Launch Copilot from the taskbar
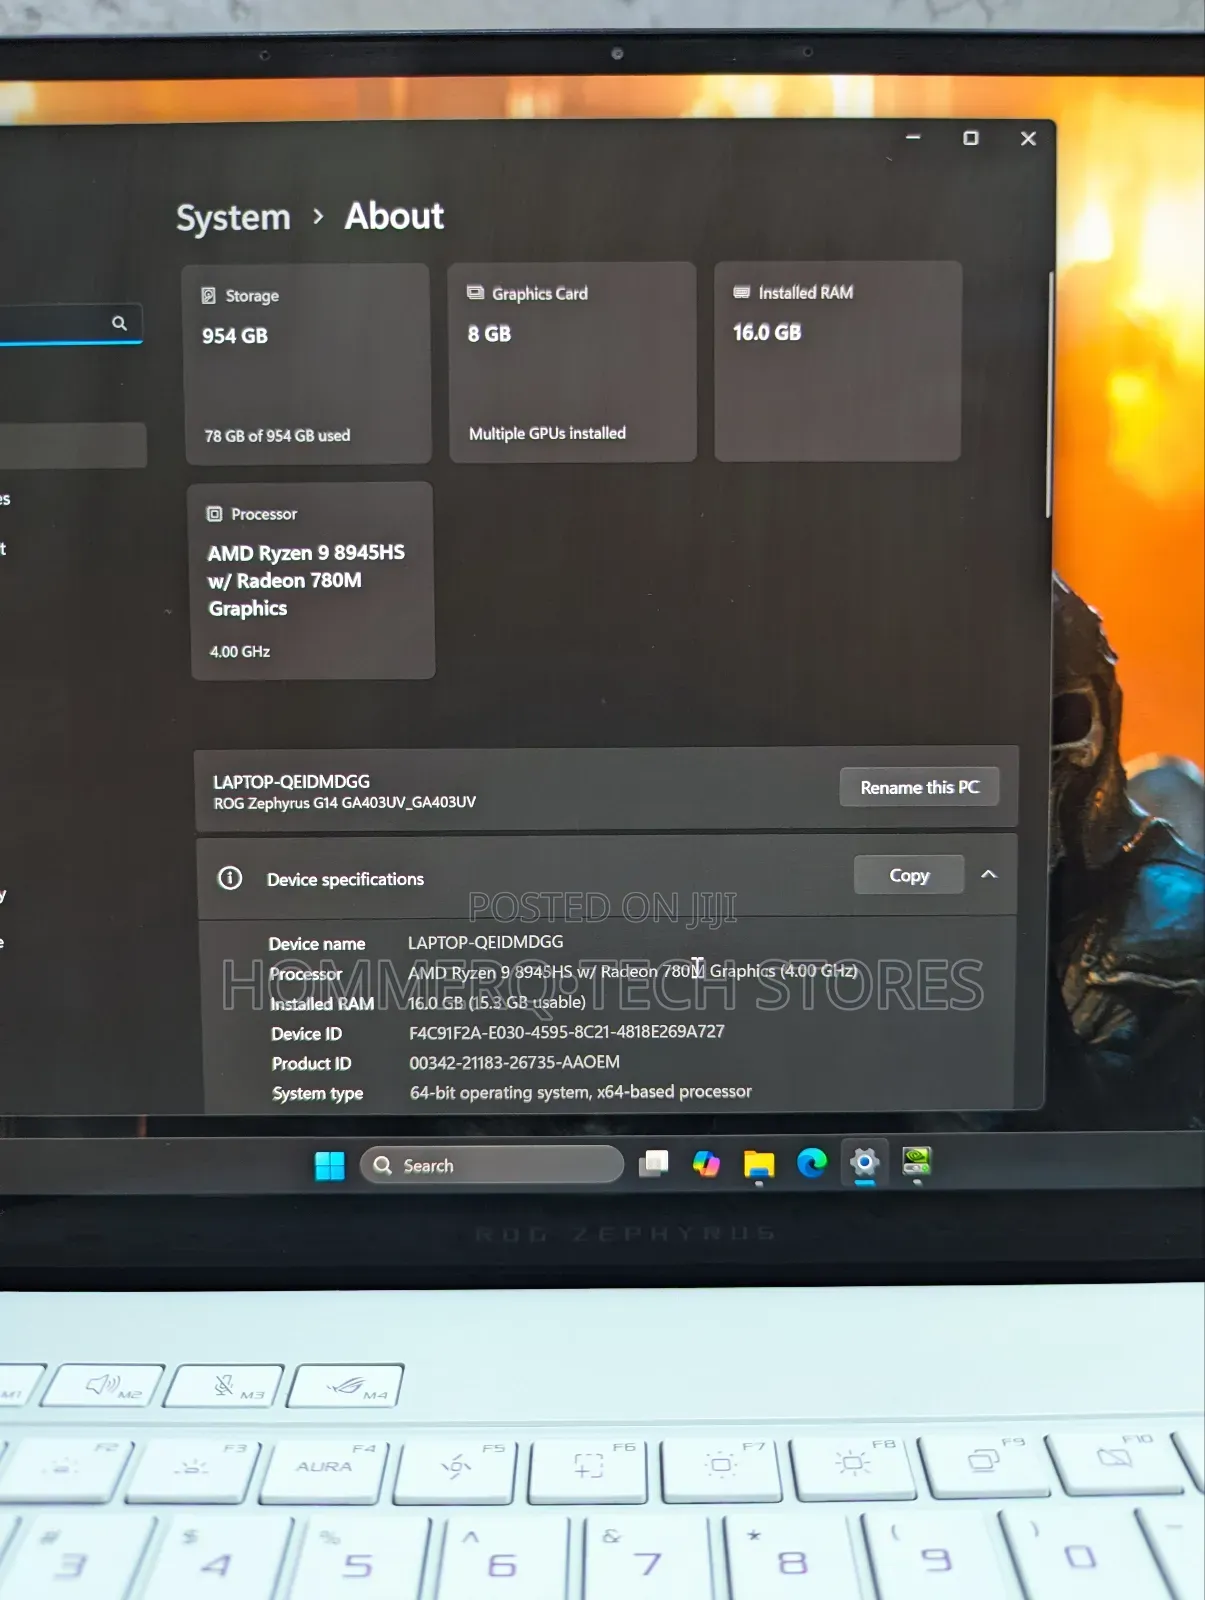Screen dimensions: 1205x1600 point(706,1164)
